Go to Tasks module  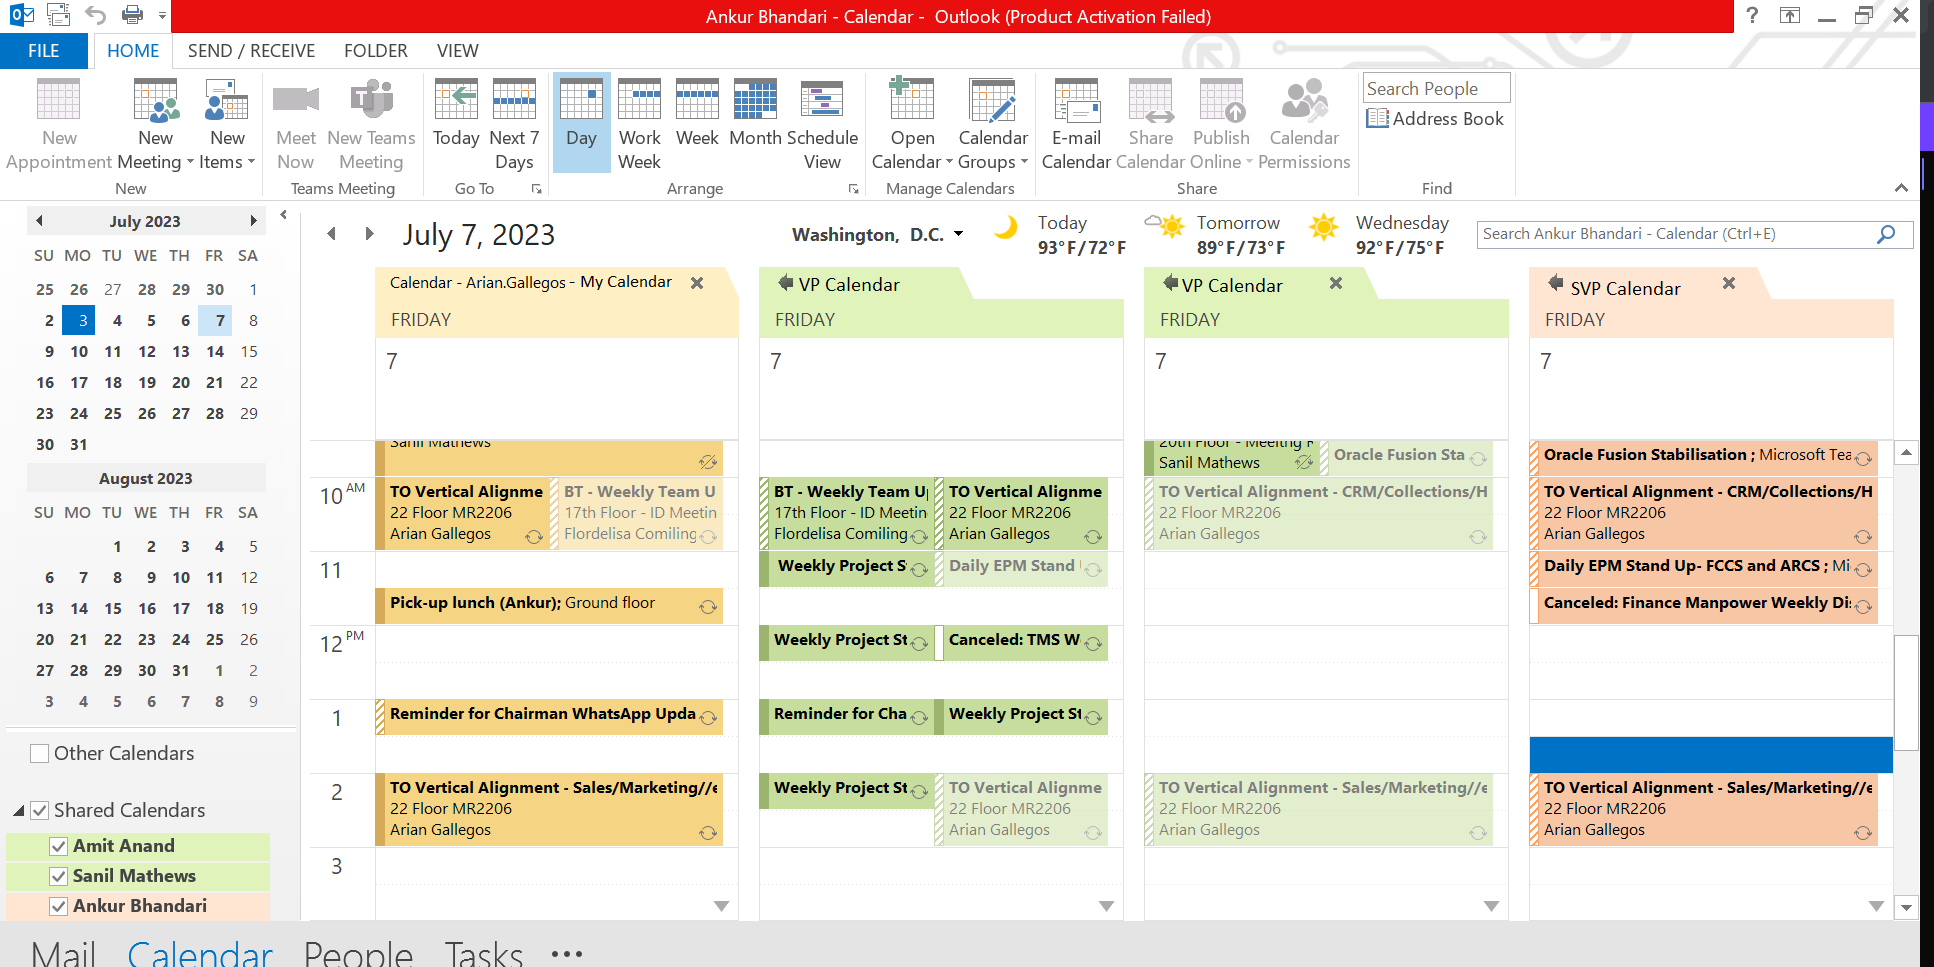tap(484, 952)
